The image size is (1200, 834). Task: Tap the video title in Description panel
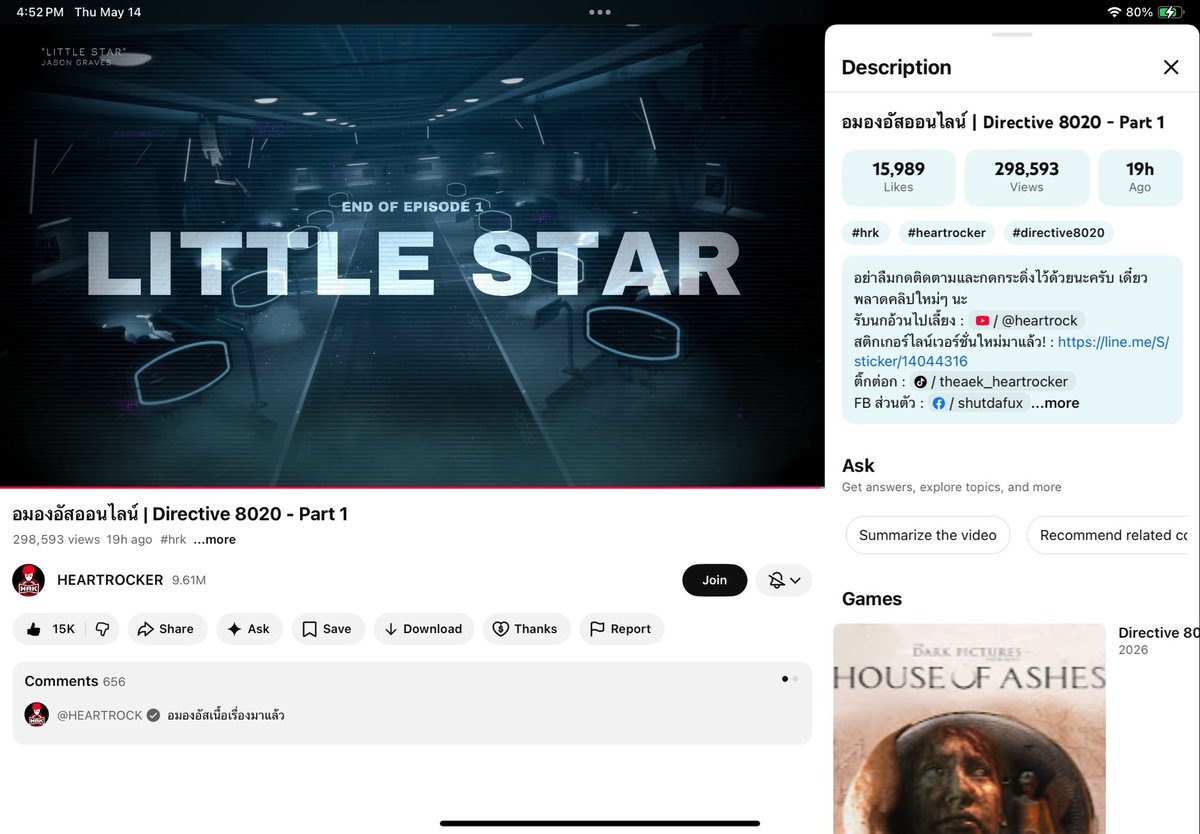(1003, 122)
